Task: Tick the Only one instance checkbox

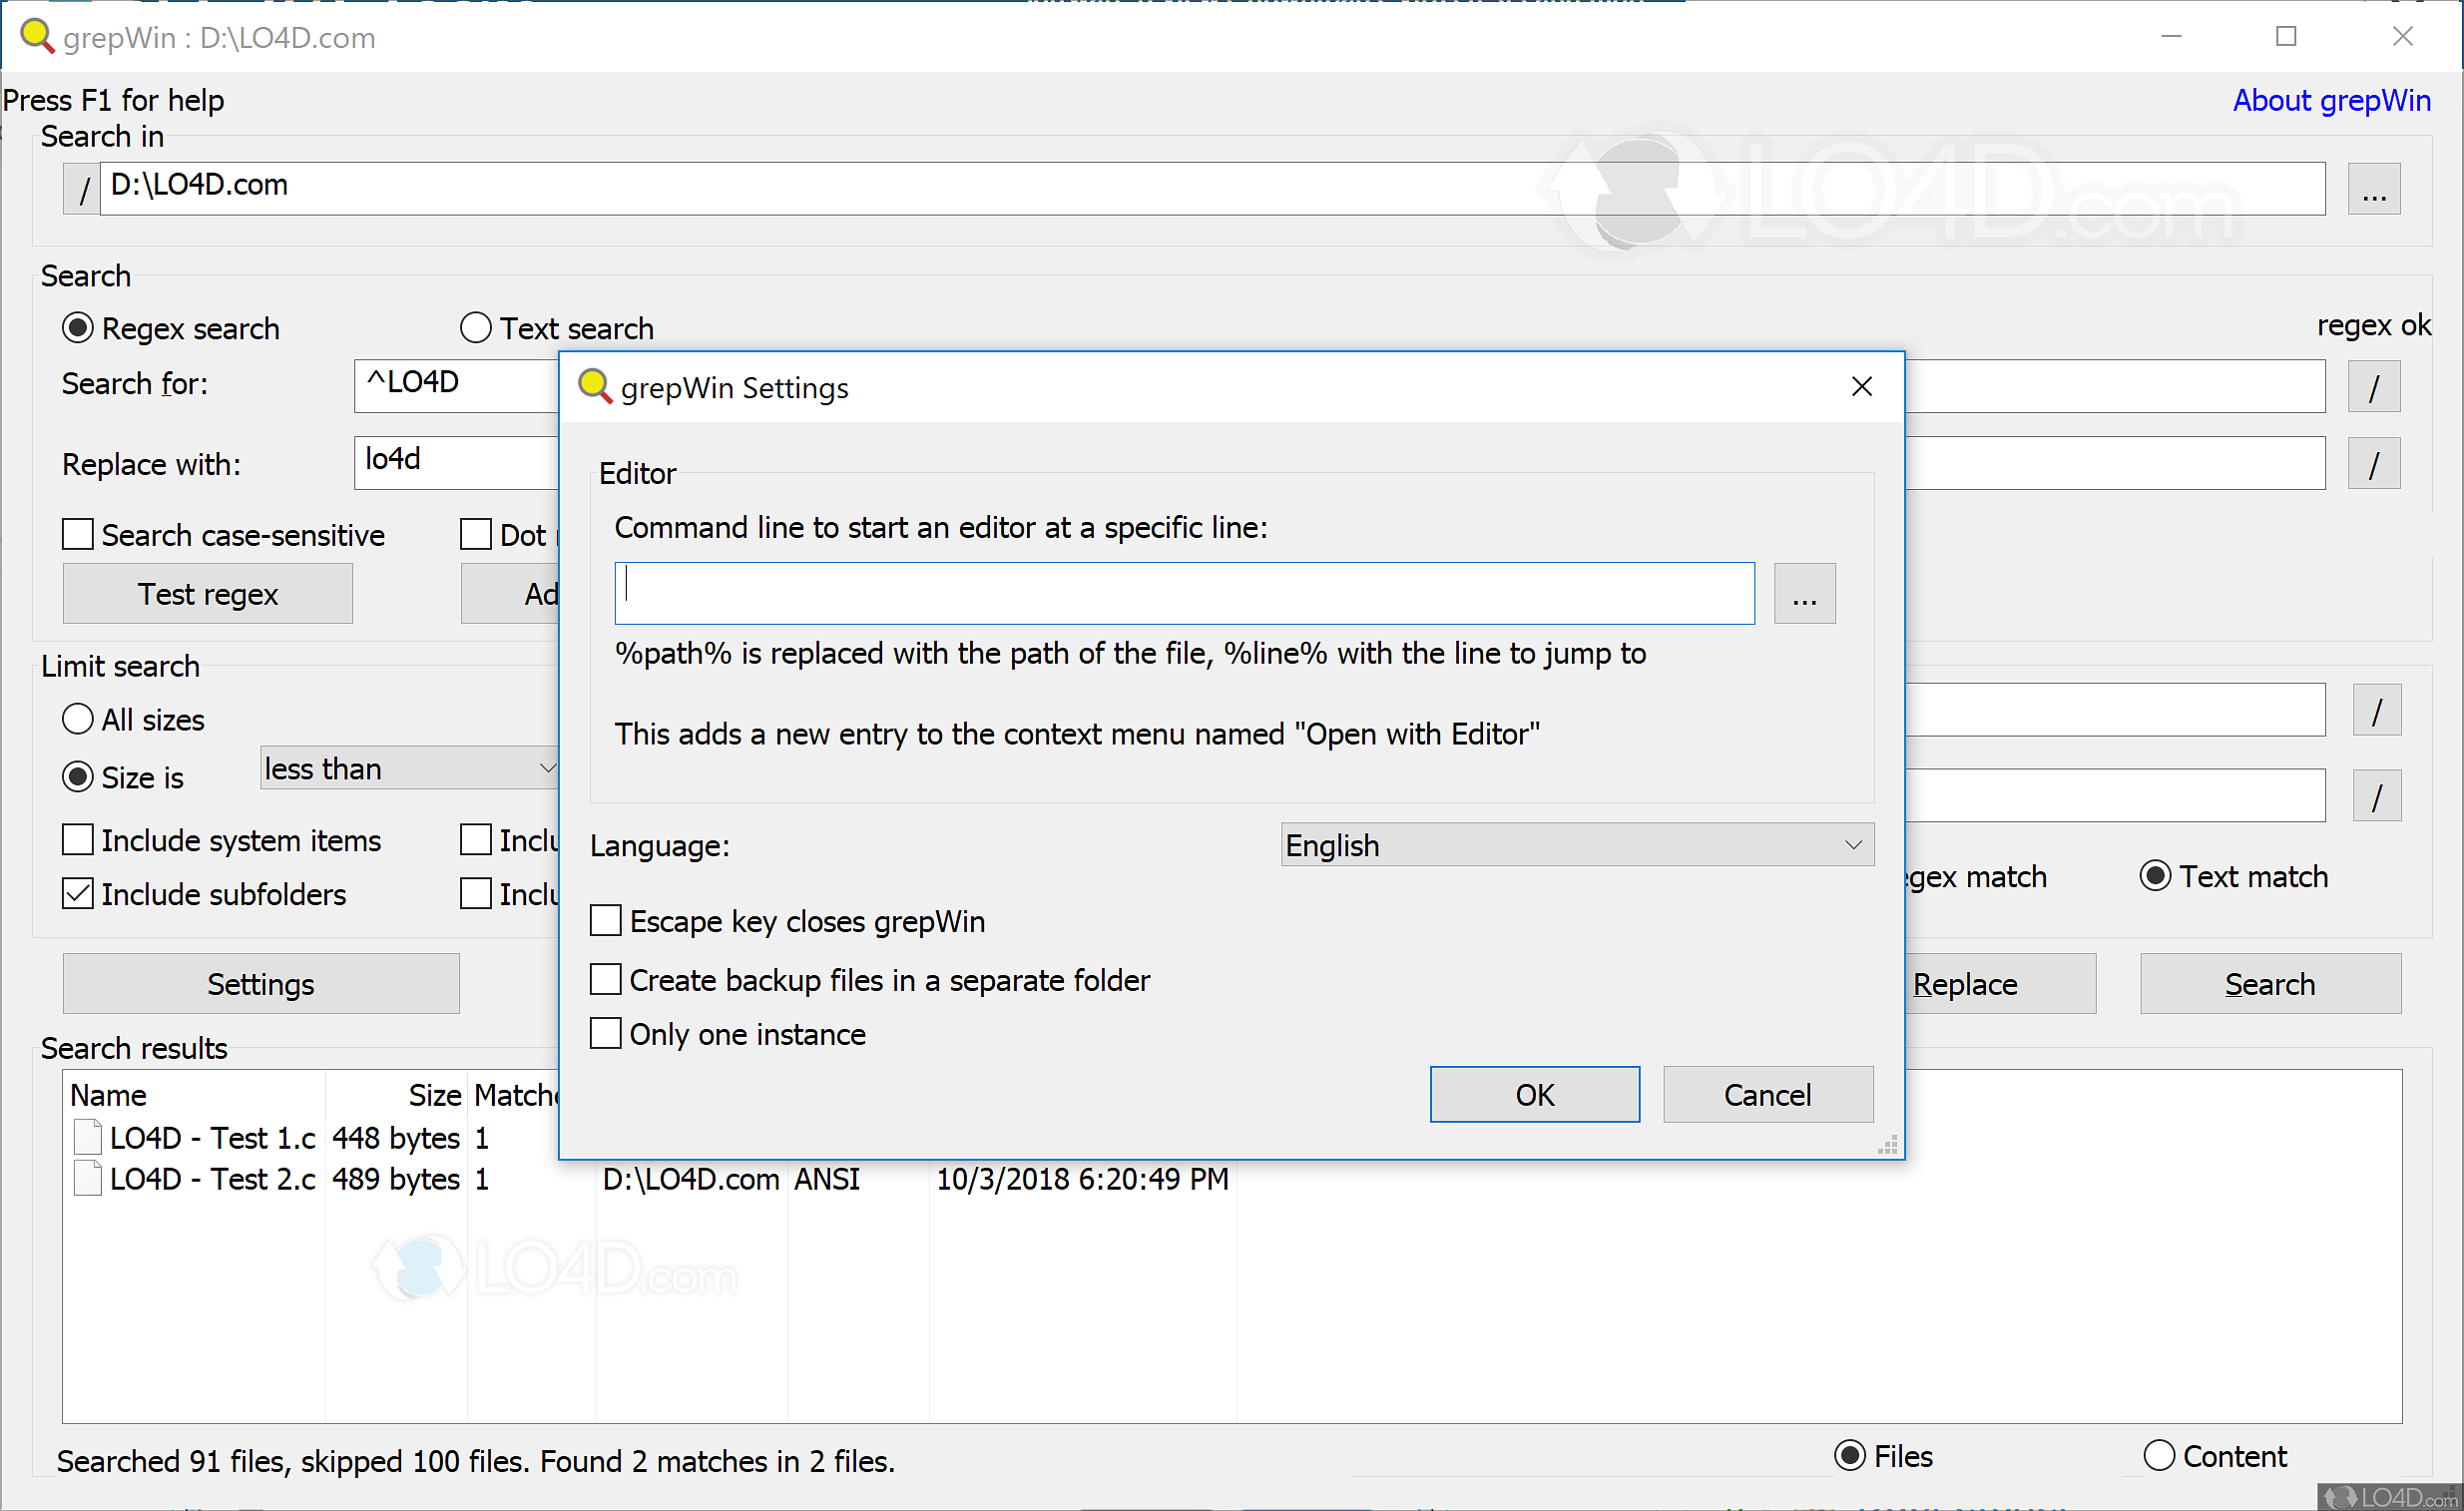Action: point(606,1034)
